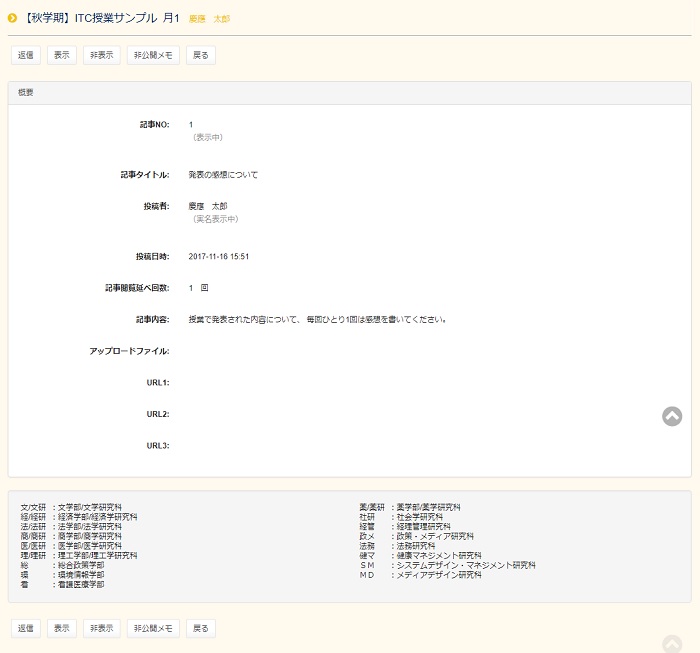The image size is (700, 653).
Task: Select the bottom 非表示 (hide) button
Action: coord(101,628)
